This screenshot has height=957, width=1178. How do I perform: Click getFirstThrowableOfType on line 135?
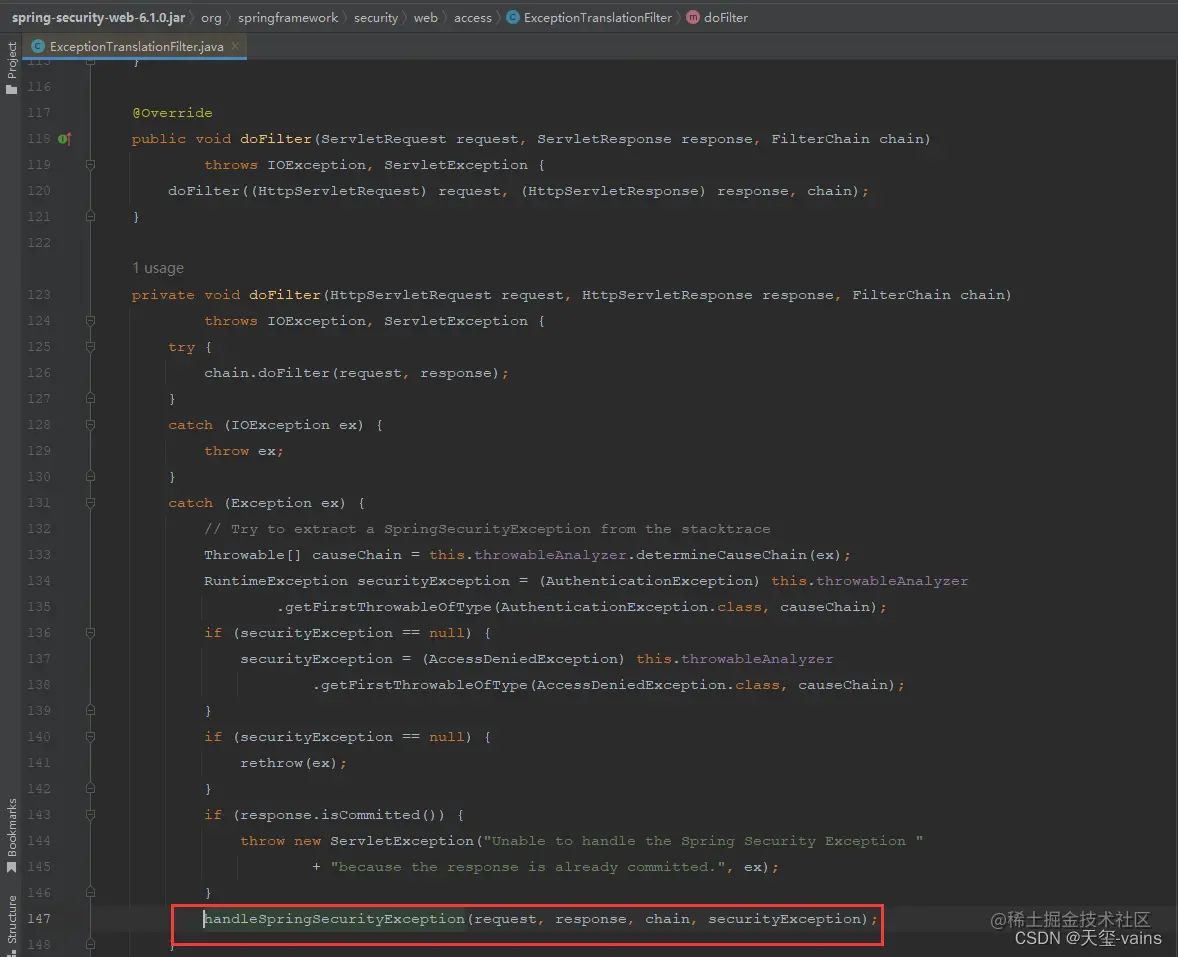tap(388, 606)
